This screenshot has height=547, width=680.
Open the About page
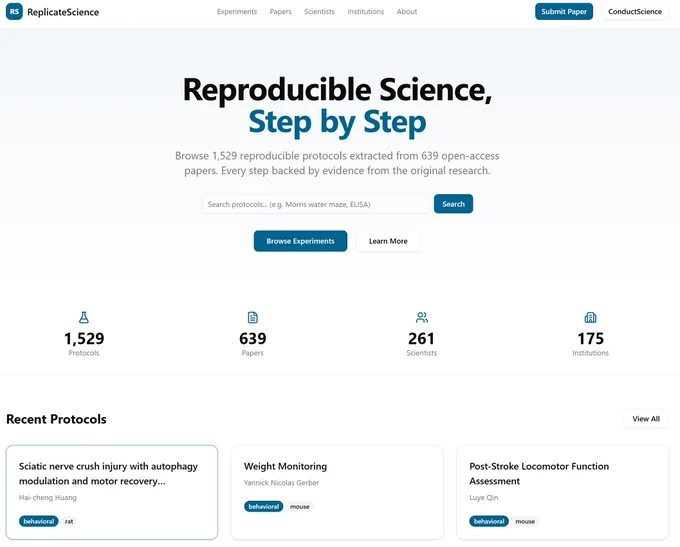pyautogui.click(x=407, y=12)
